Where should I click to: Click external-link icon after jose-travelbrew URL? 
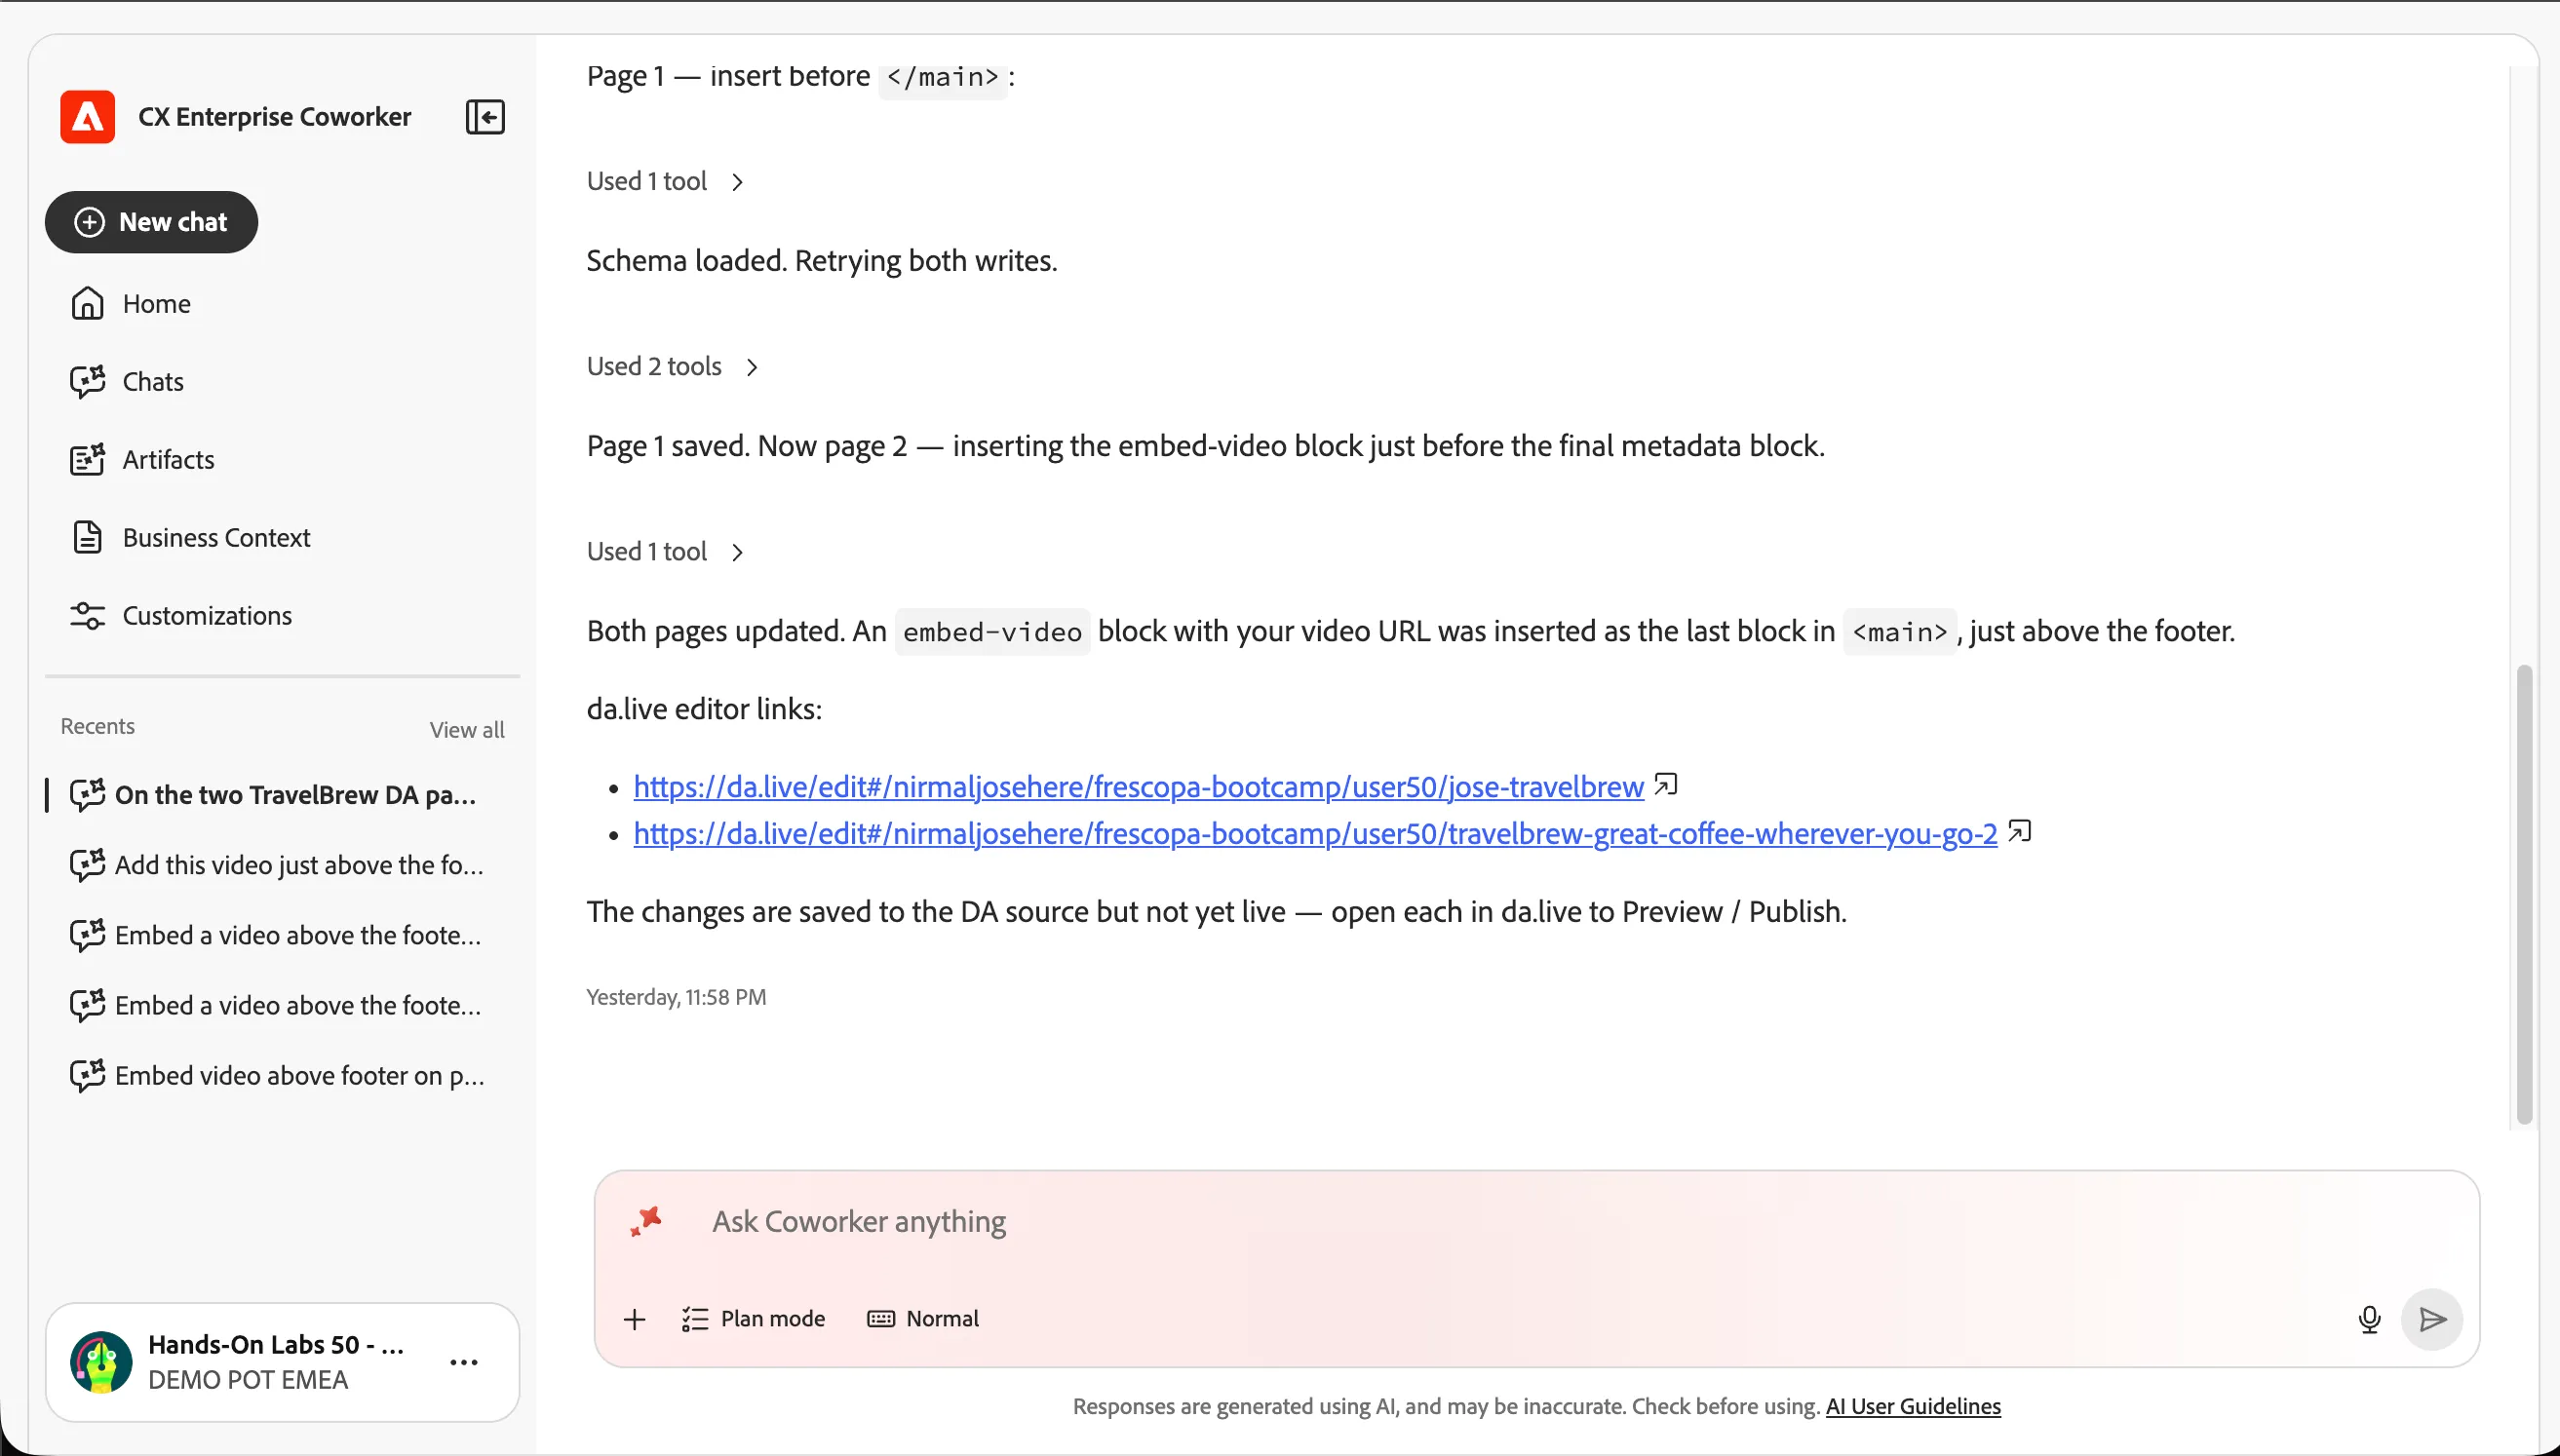pos(1665,784)
